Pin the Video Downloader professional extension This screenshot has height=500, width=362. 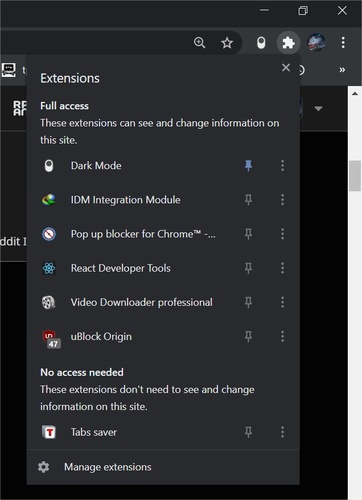(248, 302)
